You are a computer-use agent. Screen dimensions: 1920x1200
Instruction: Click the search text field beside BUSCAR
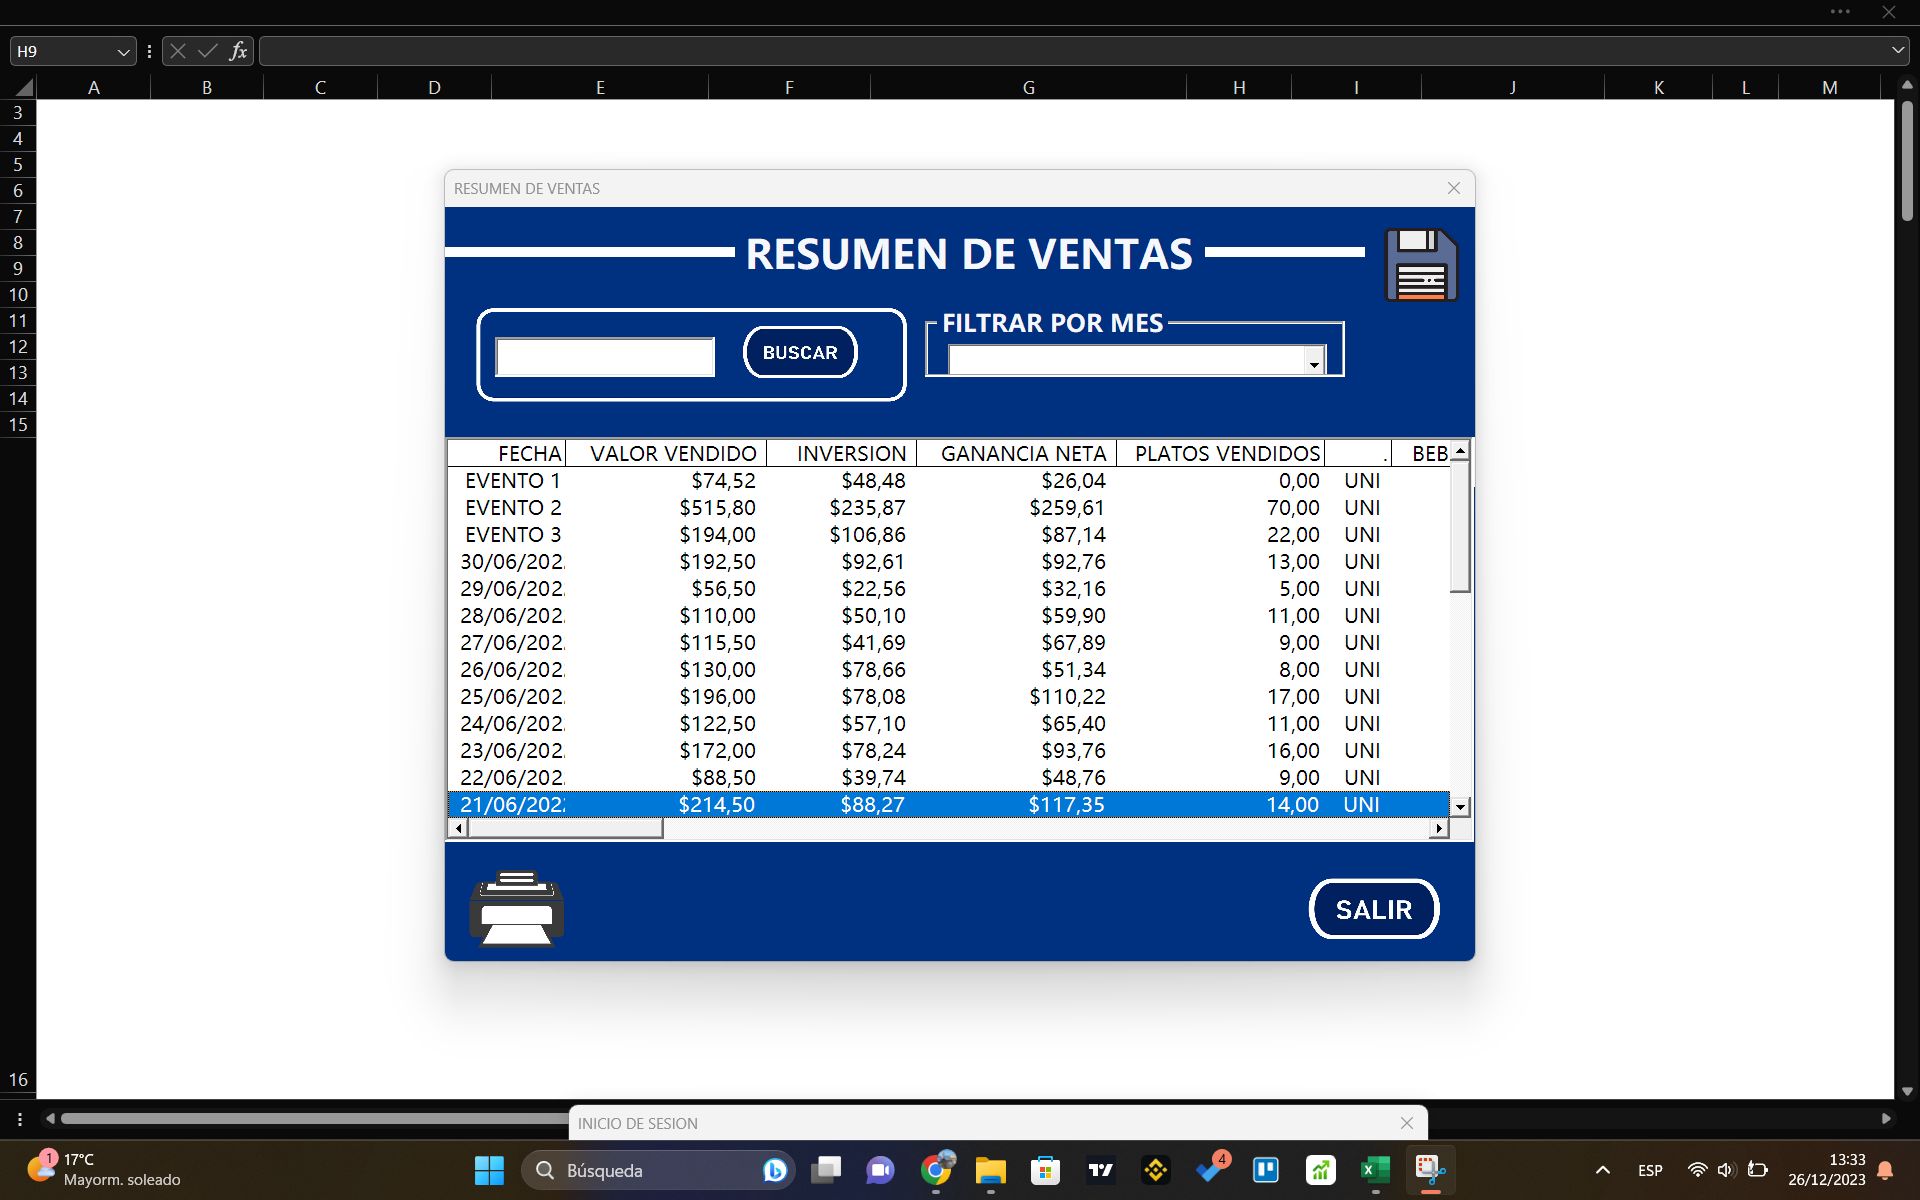[x=604, y=356]
